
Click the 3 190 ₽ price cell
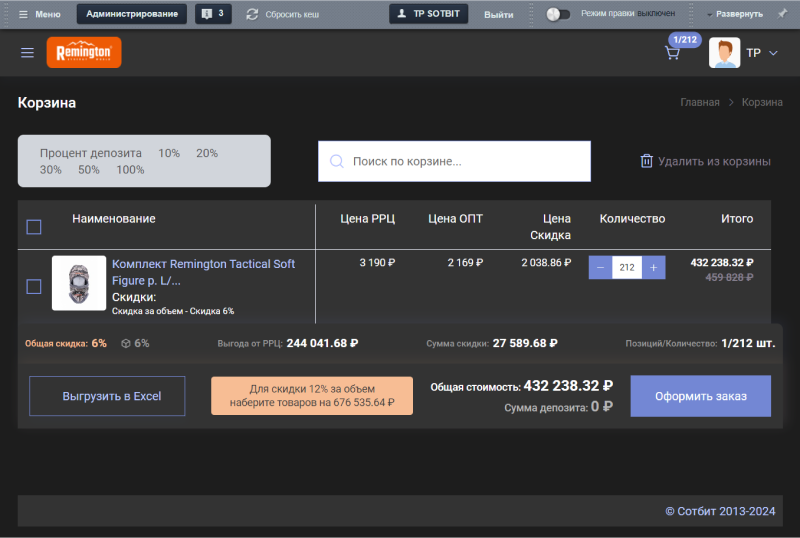pyautogui.click(x=377, y=262)
